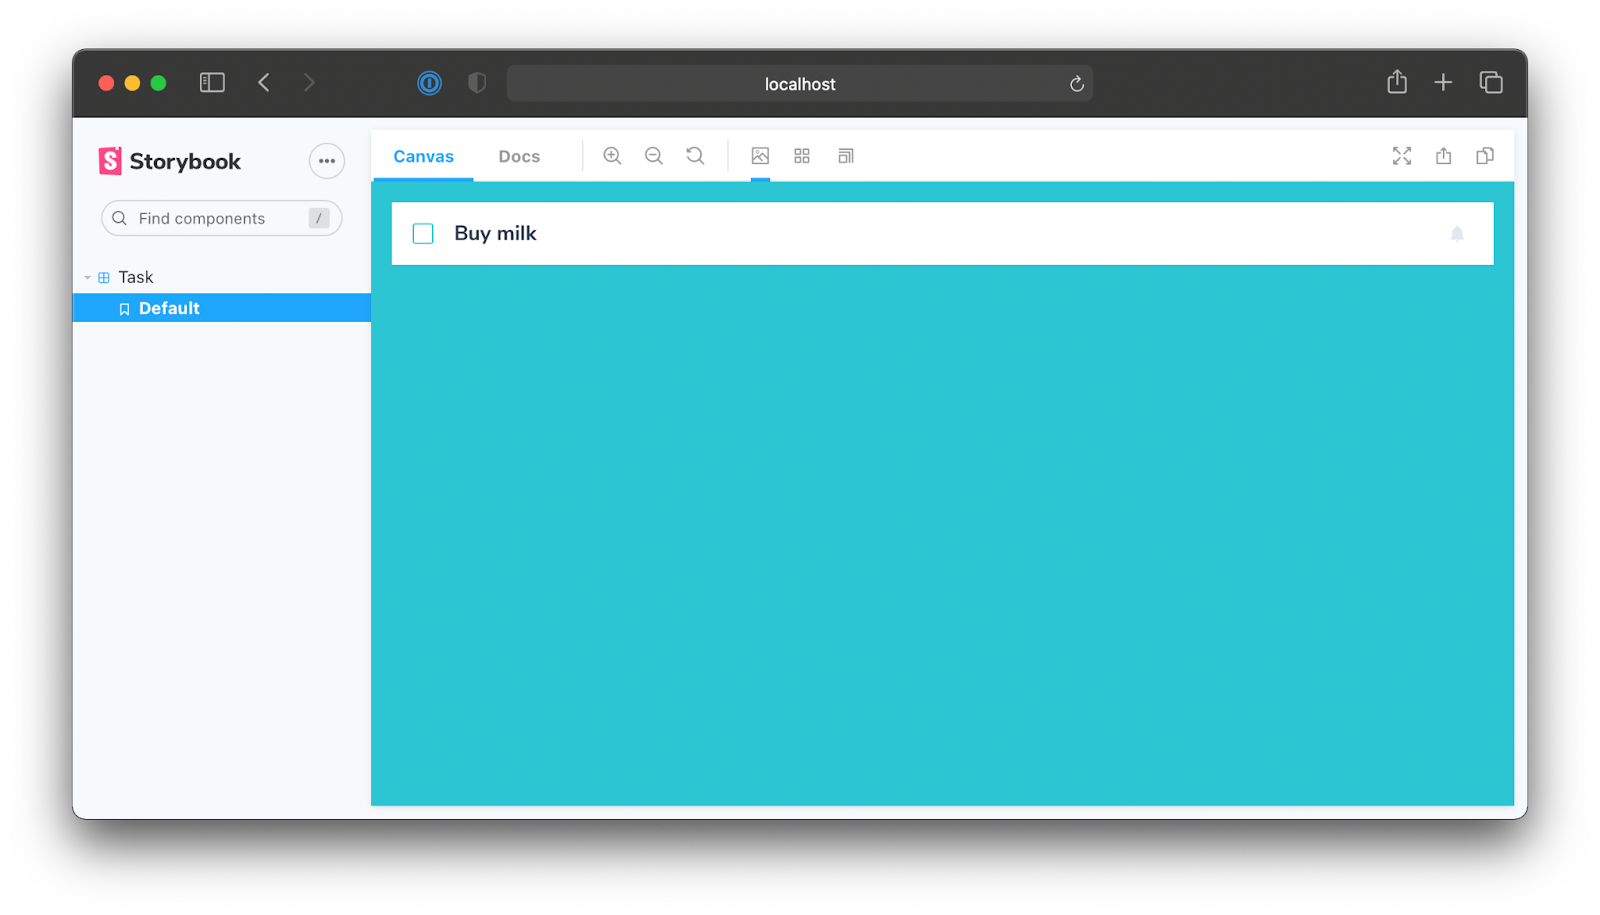Collapse the Task component tree
Viewport: 1600px width, 915px height.
(x=88, y=278)
